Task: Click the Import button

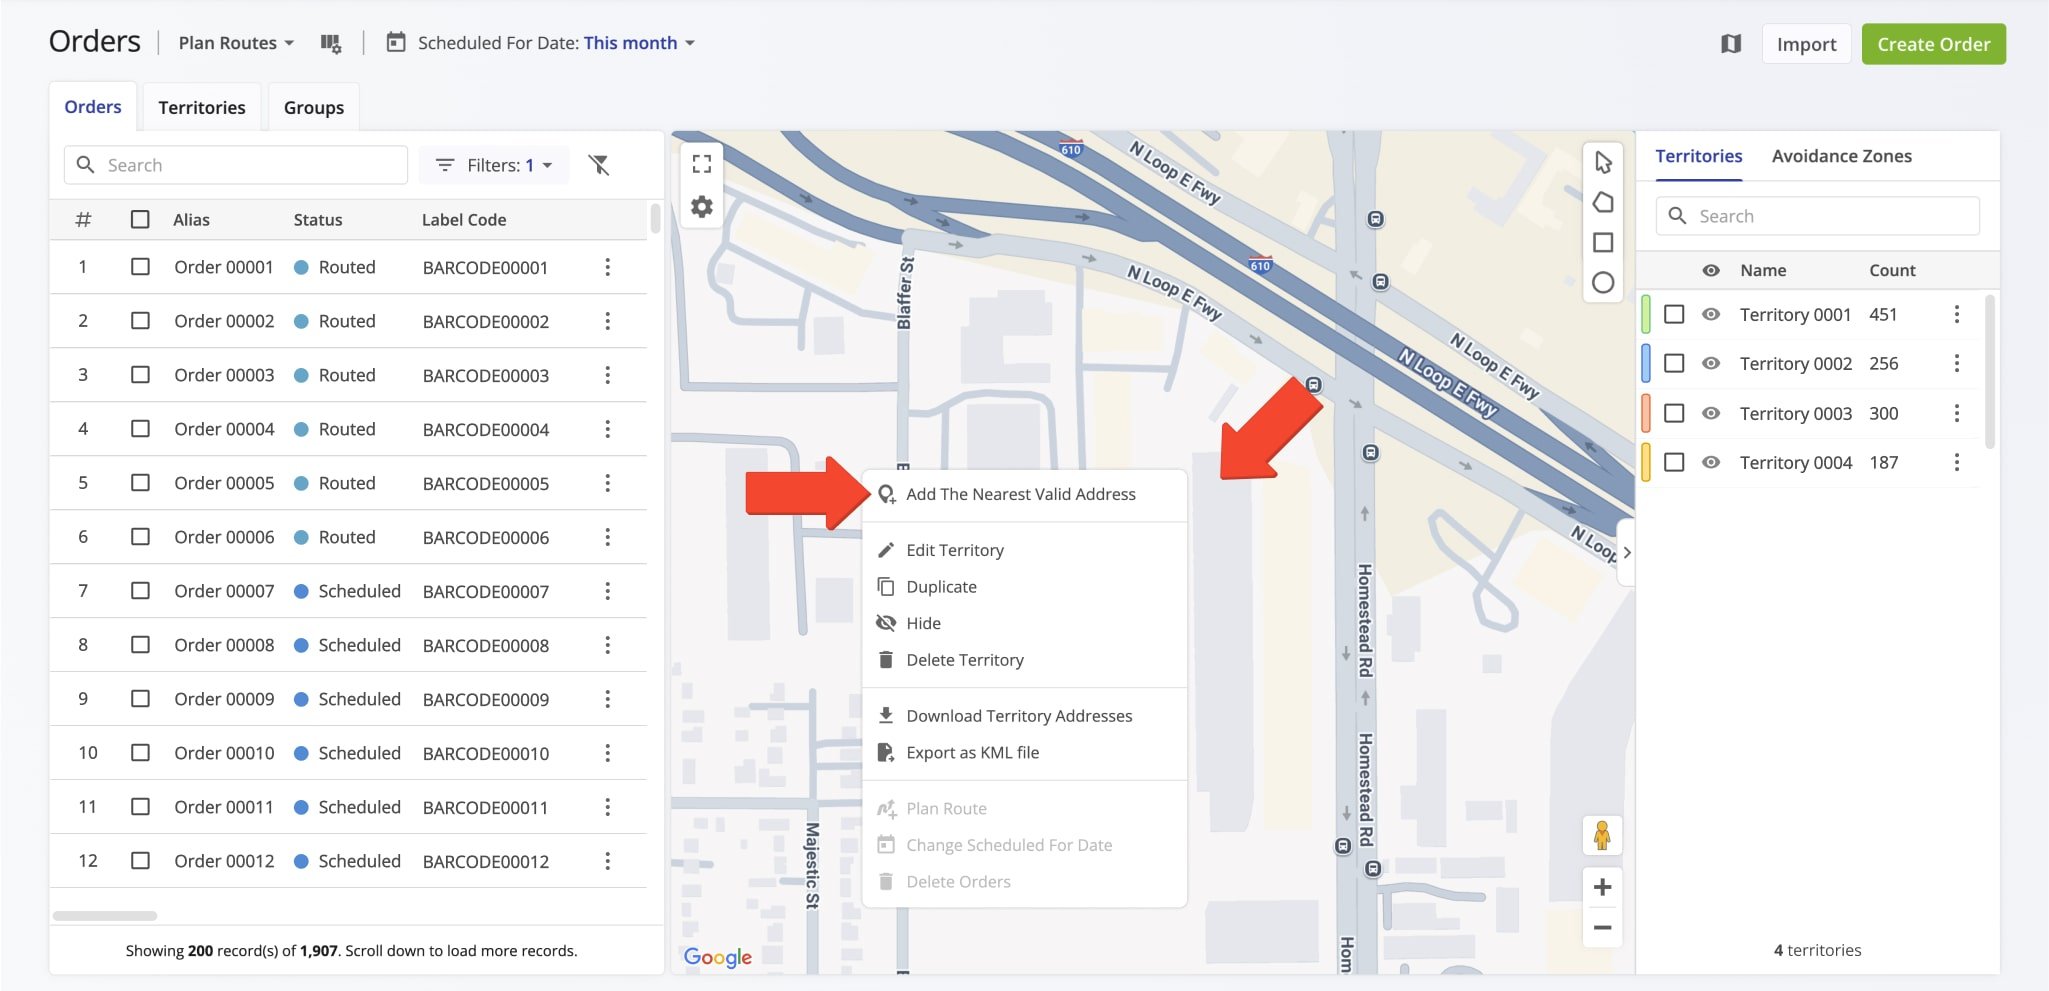Action: point(1806,44)
